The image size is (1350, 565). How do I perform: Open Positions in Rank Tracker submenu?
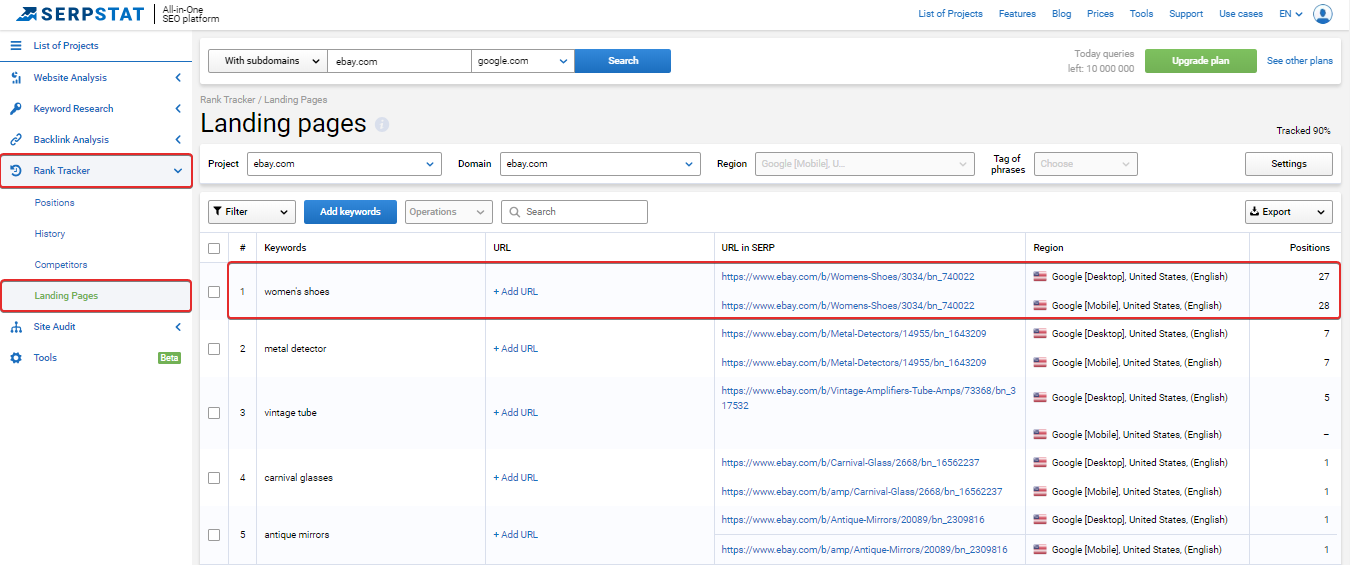click(x=55, y=203)
